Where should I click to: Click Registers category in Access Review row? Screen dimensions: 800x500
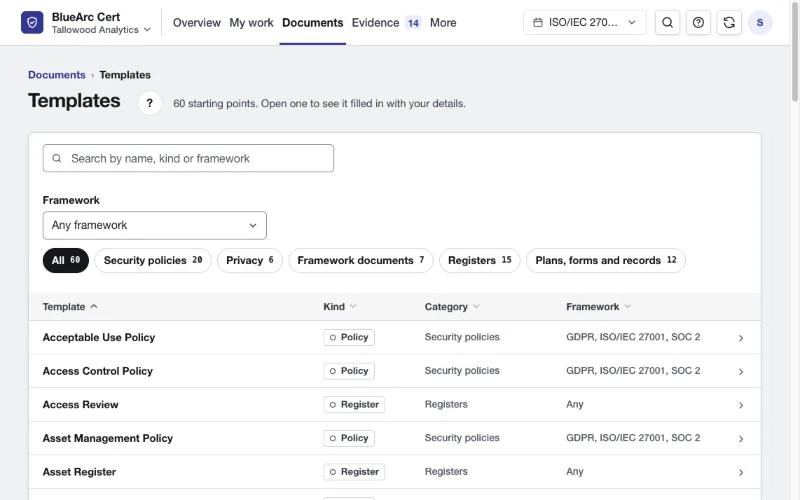coord(446,404)
